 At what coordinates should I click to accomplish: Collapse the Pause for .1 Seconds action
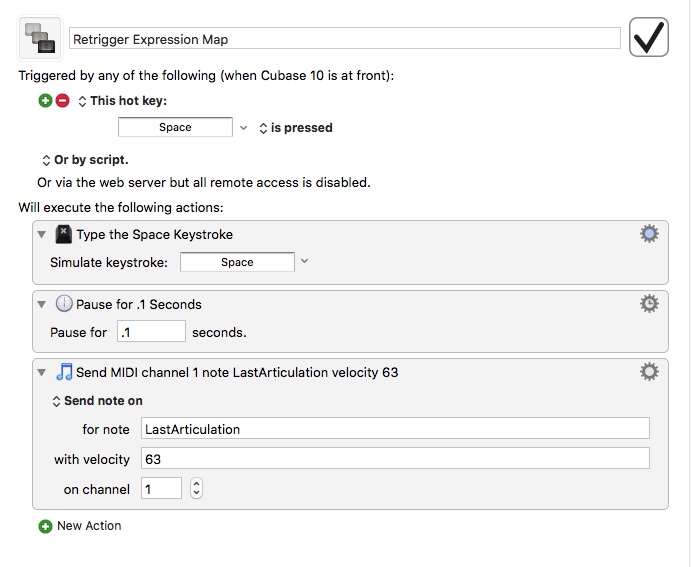click(x=42, y=304)
